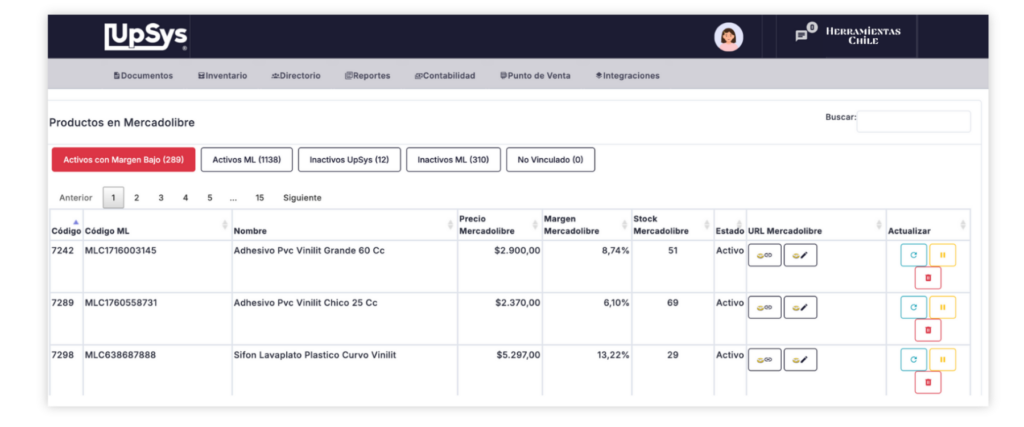Go to the Siguiente page

[302, 198]
